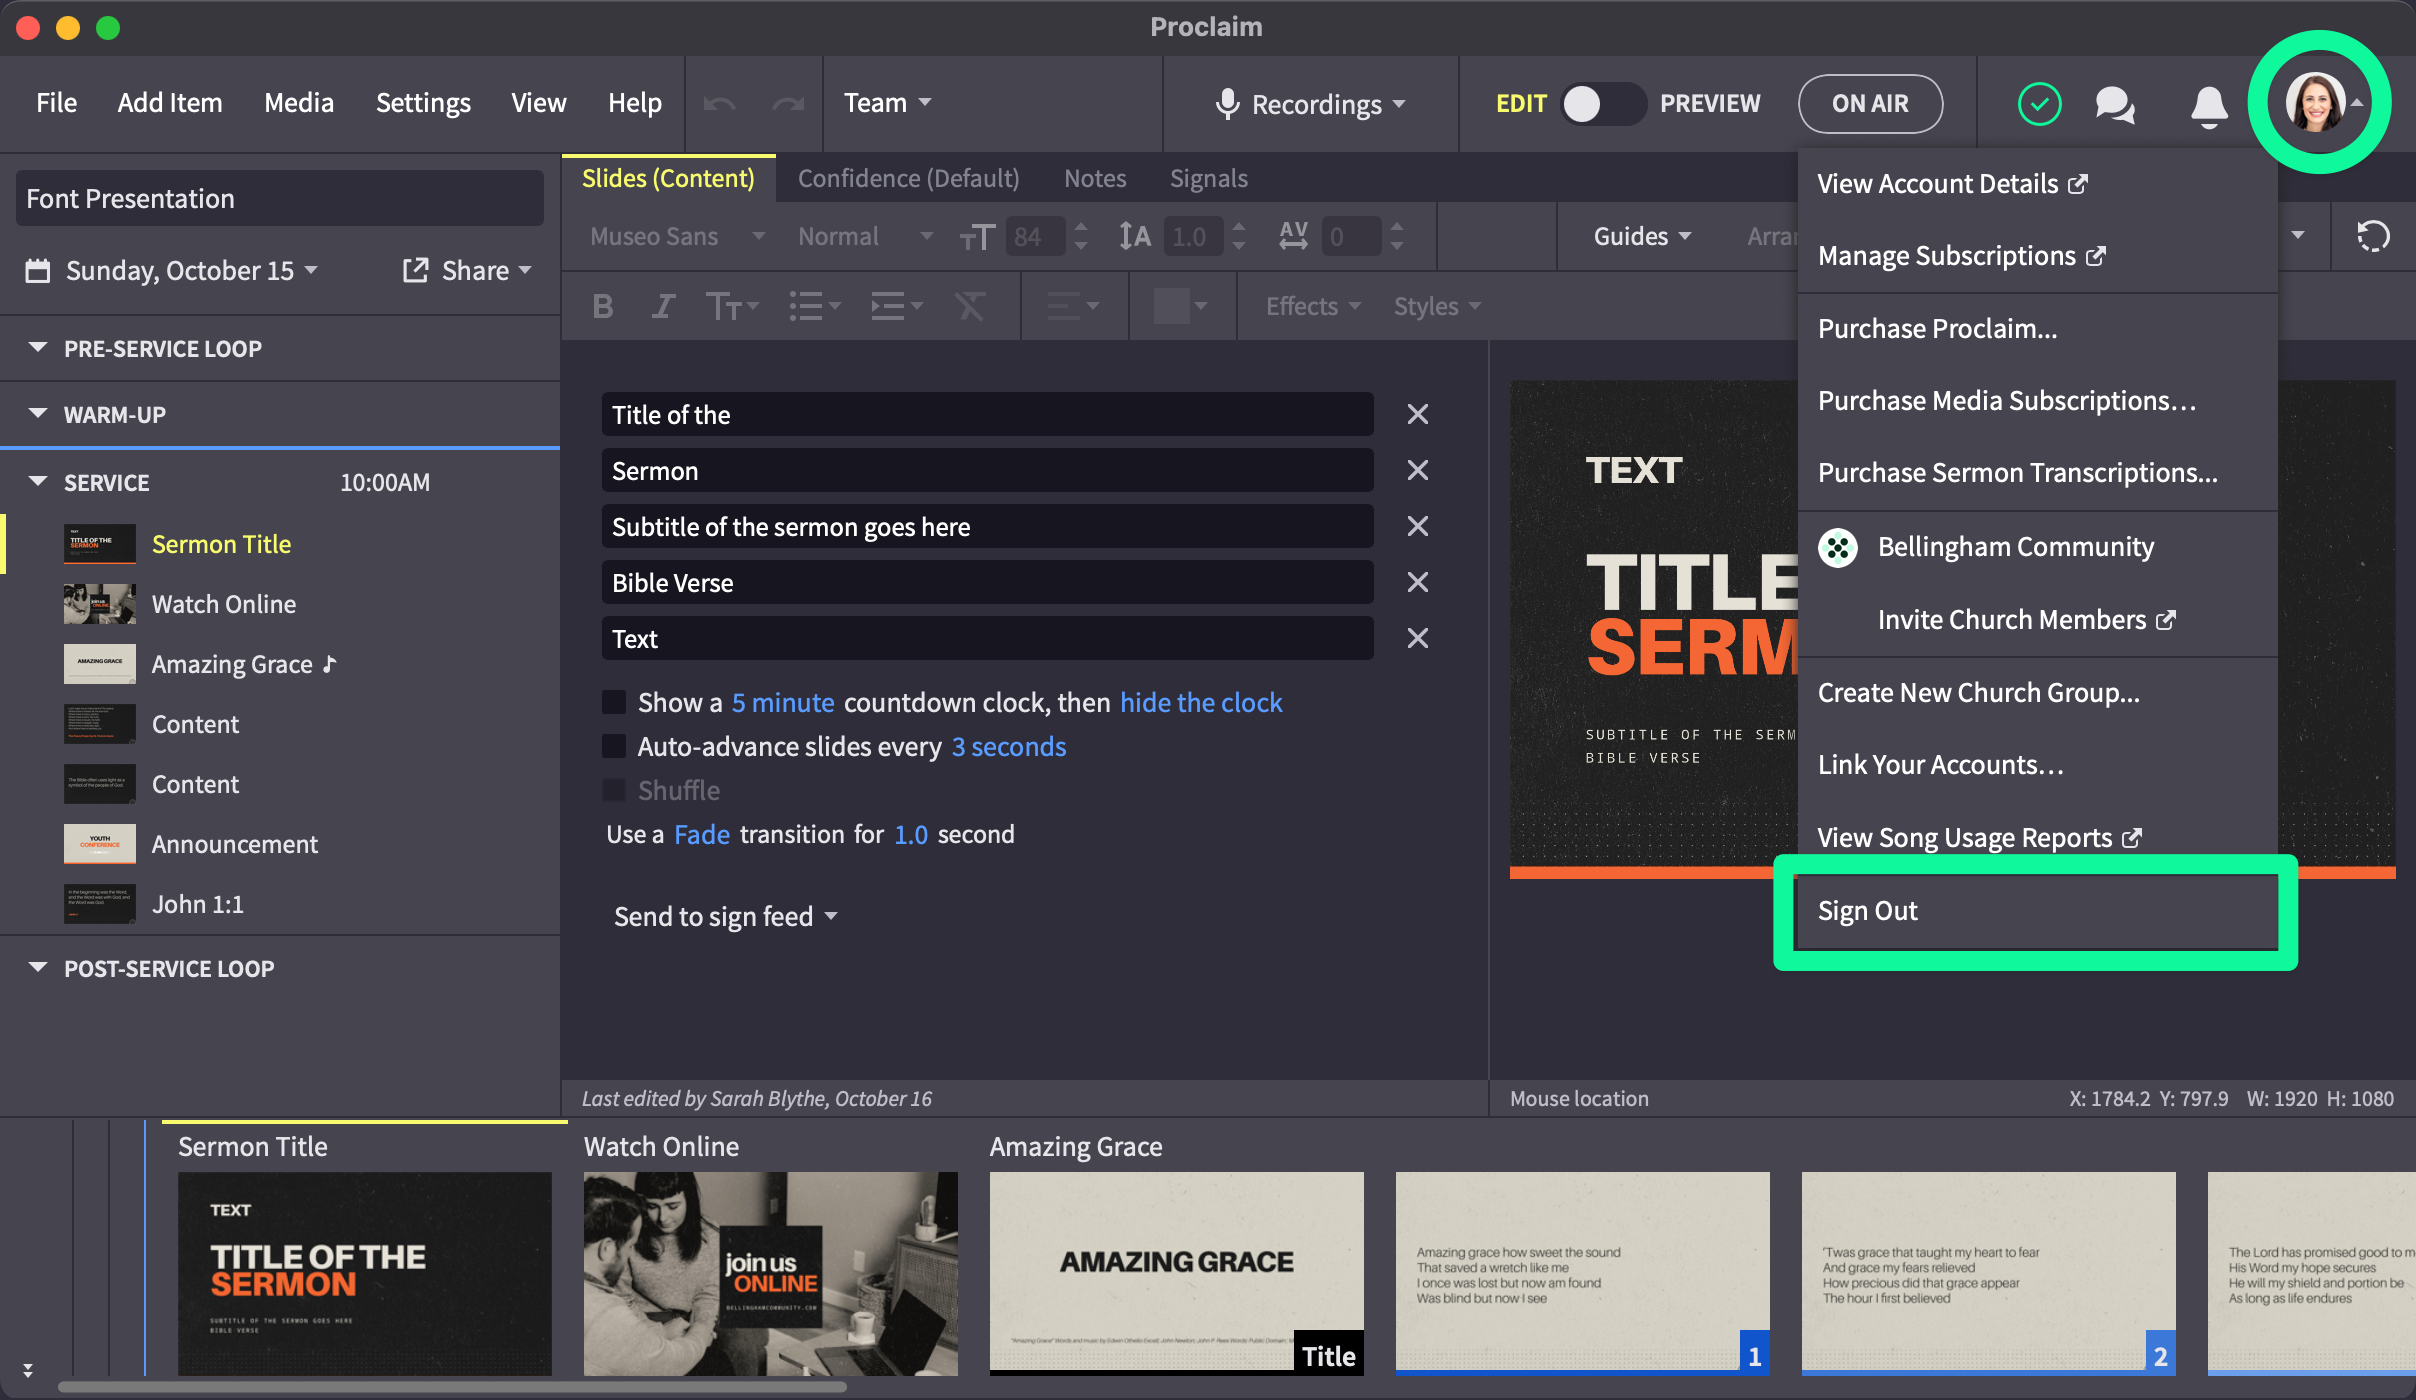2416x1400 pixels.
Task: Remove the Bible Verse field
Action: (x=1417, y=582)
